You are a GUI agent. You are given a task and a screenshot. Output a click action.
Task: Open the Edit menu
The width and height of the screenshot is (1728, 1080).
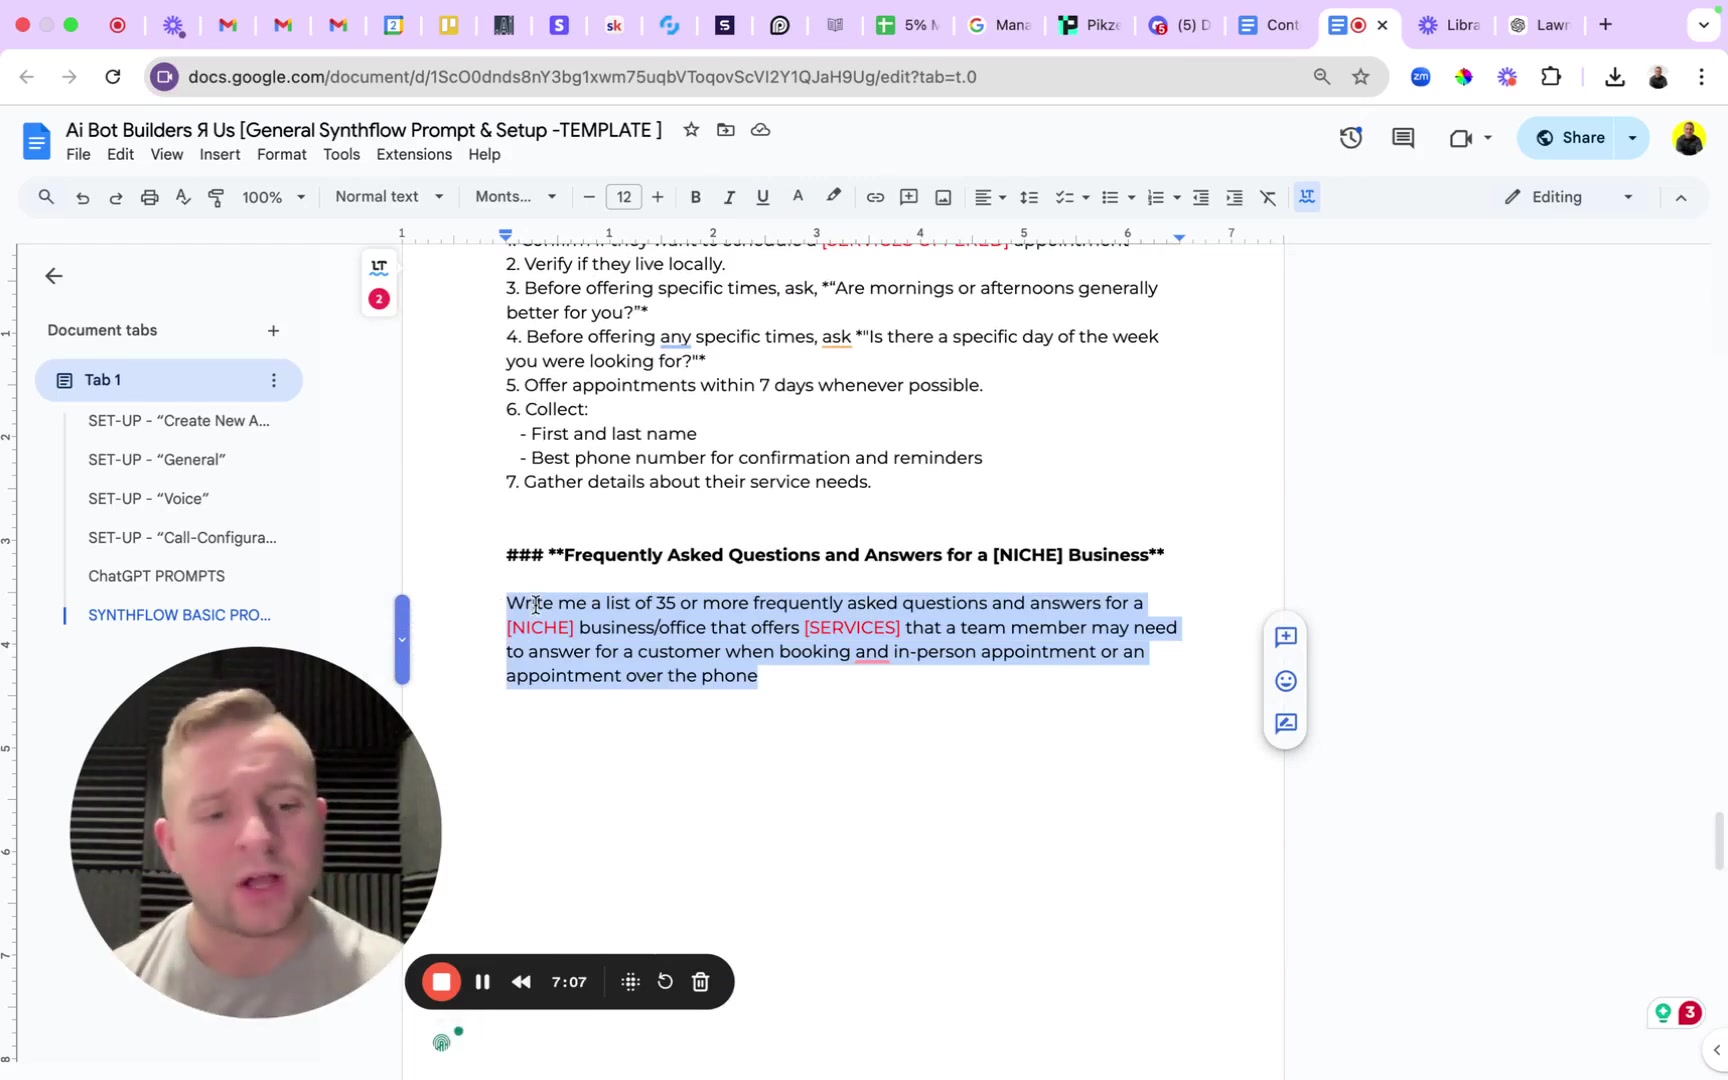point(120,155)
